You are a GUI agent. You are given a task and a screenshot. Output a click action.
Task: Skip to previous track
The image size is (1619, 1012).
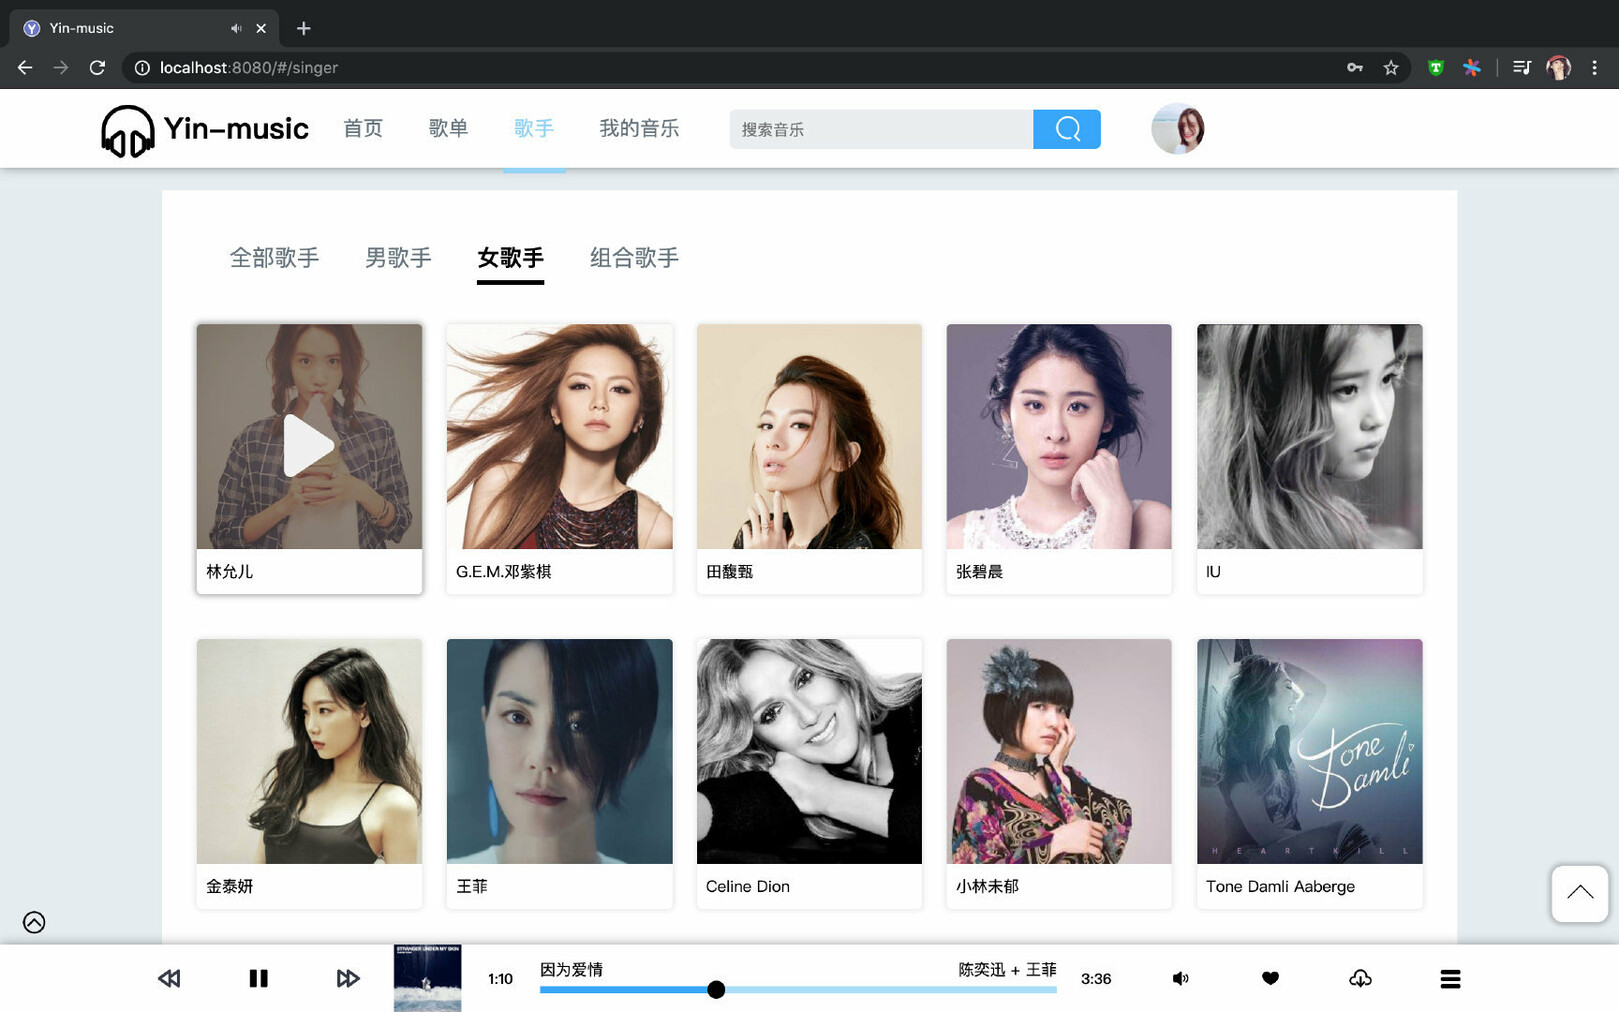169,978
